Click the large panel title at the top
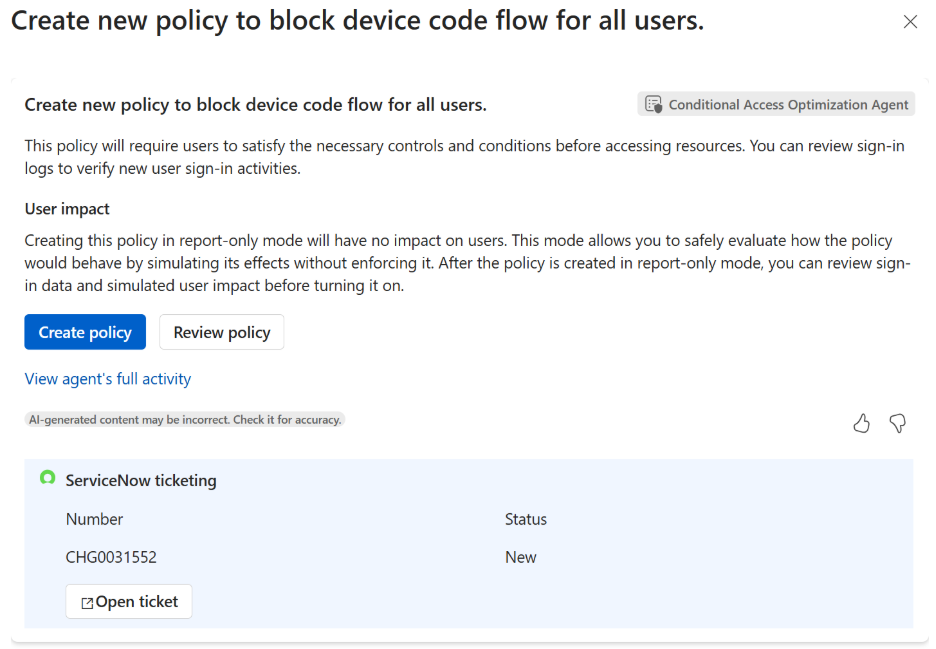 [x=357, y=22]
